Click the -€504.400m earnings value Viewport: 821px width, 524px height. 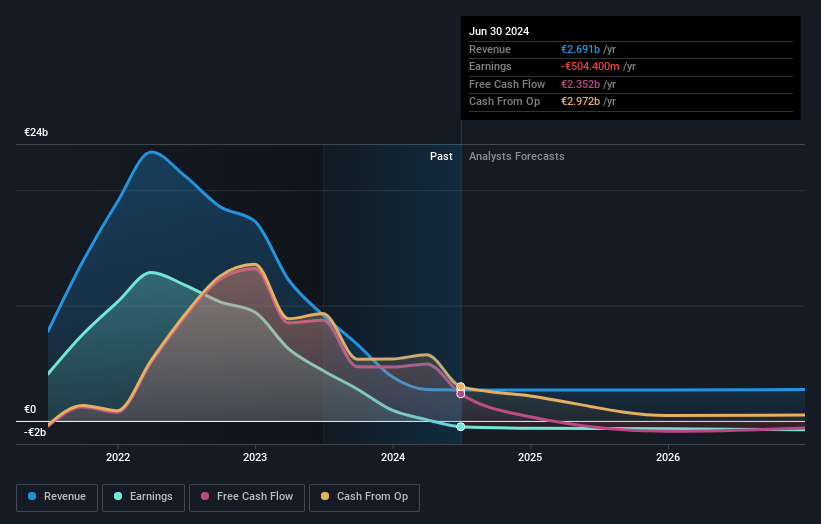point(590,66)
